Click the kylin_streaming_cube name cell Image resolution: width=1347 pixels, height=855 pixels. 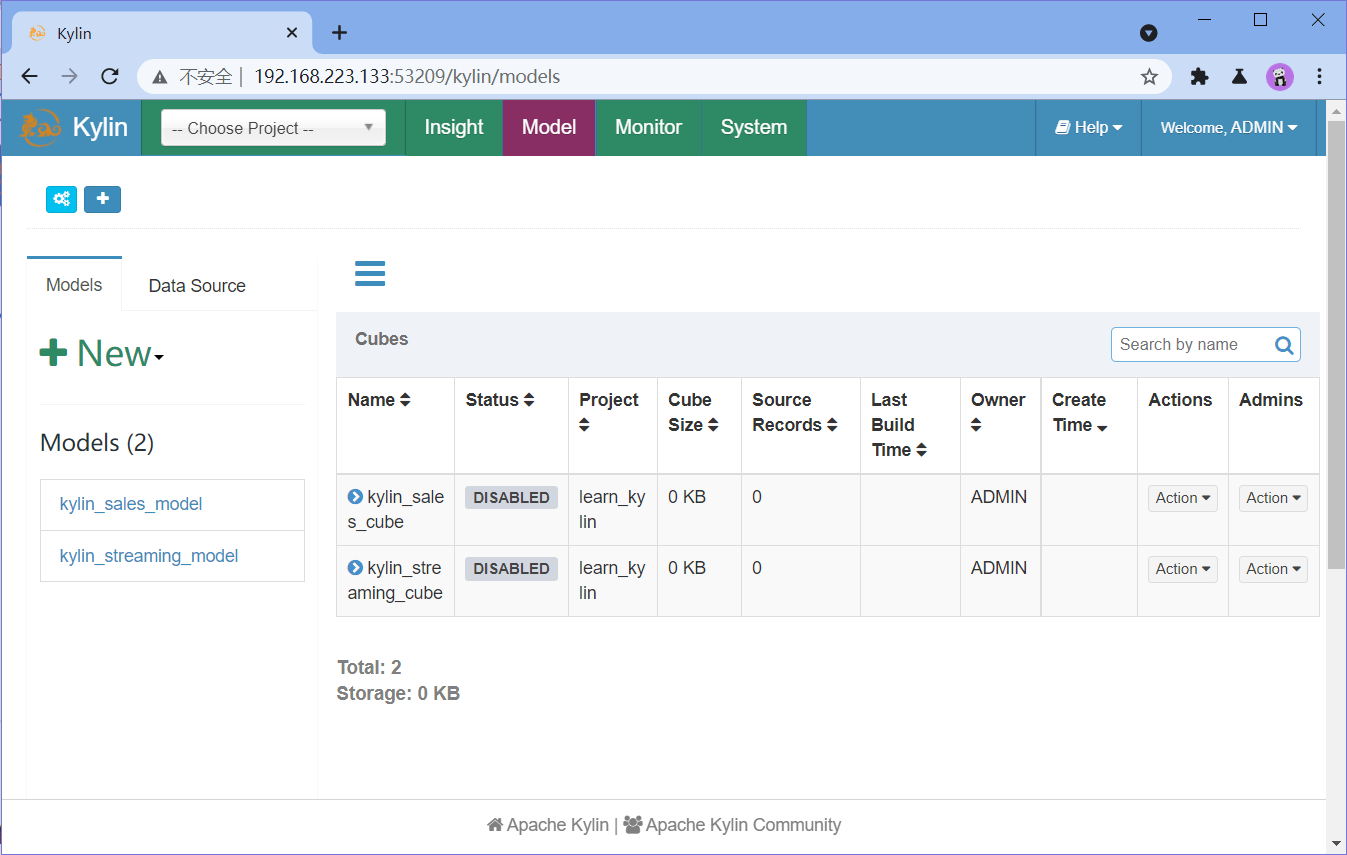coord(395,580)
